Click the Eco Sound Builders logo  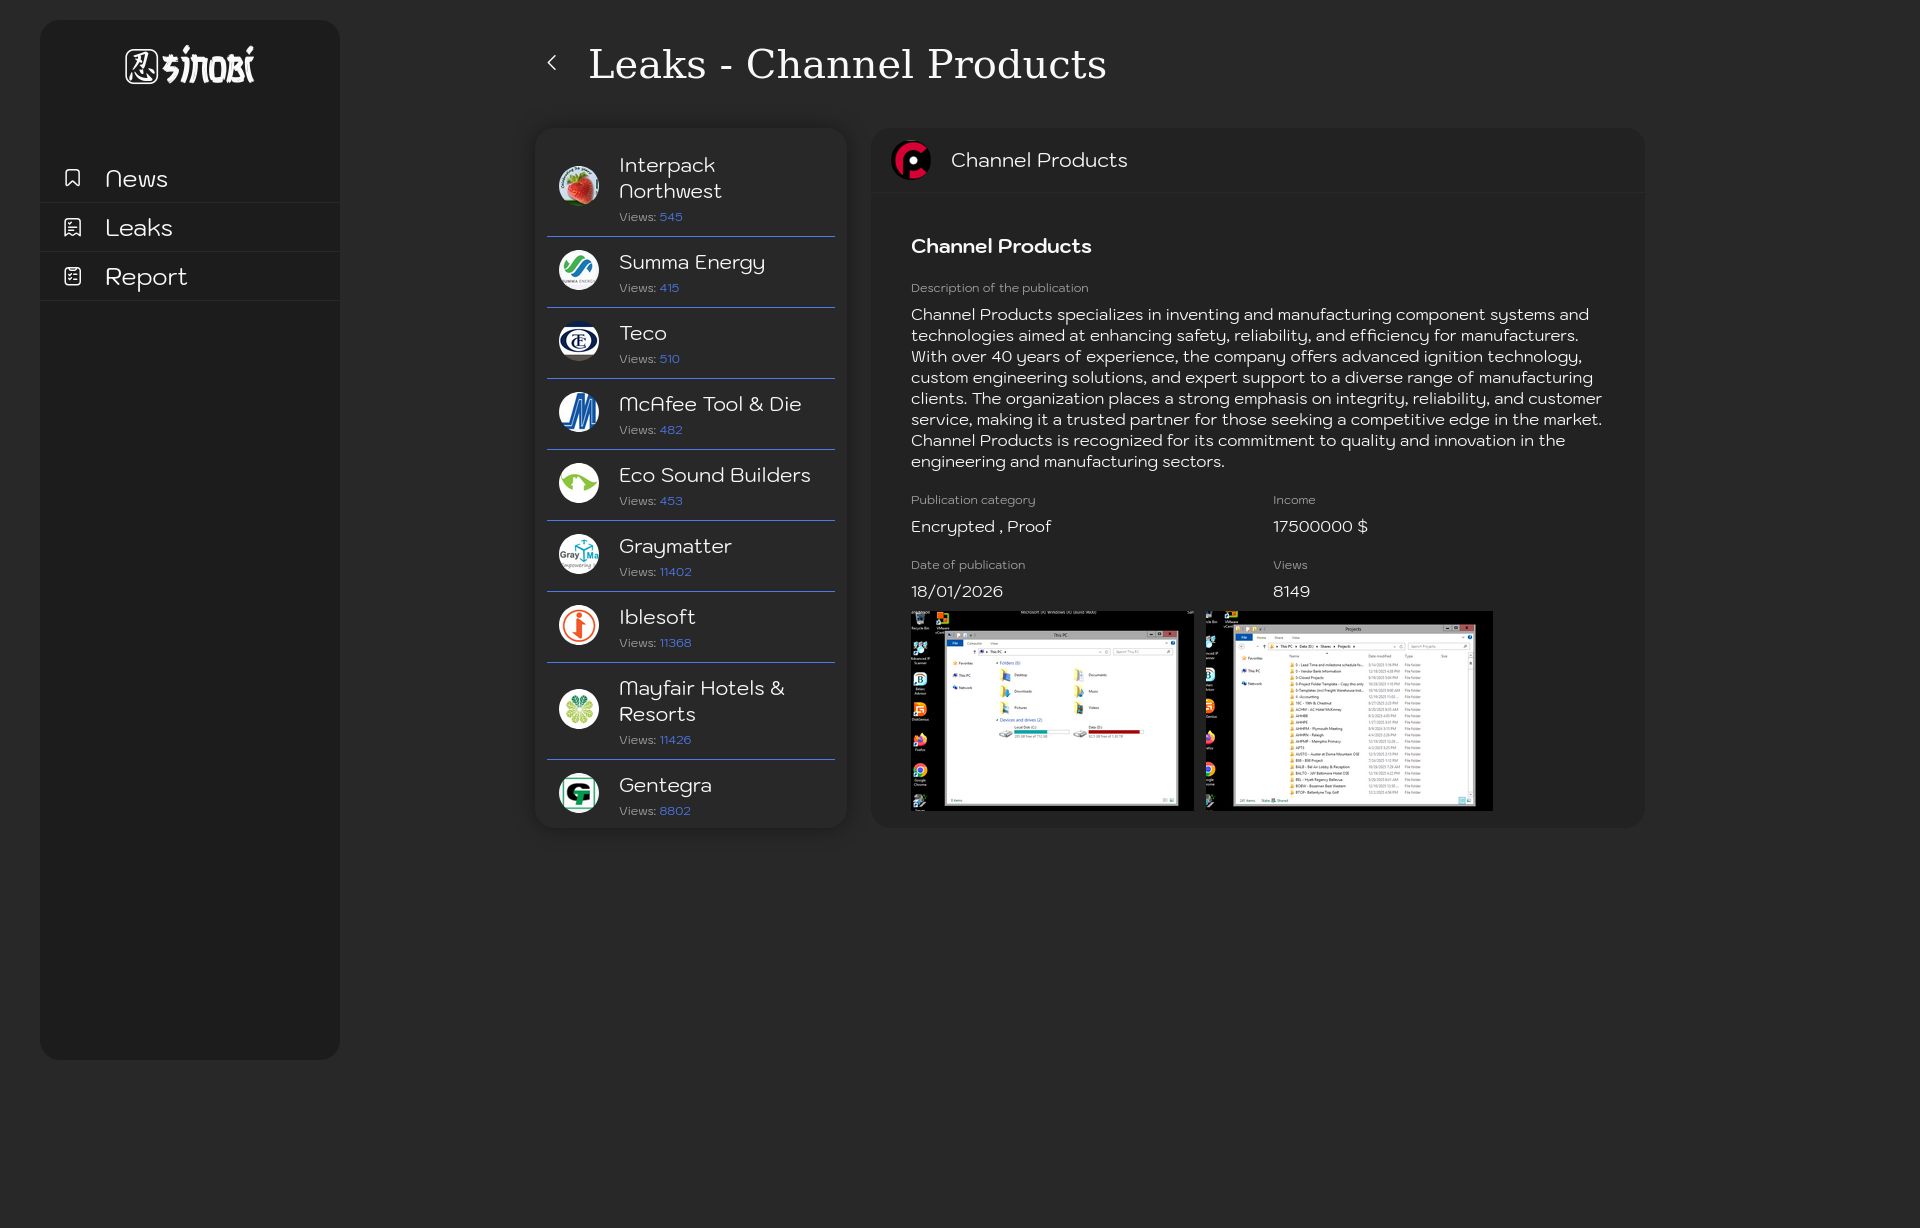[579, 484]
